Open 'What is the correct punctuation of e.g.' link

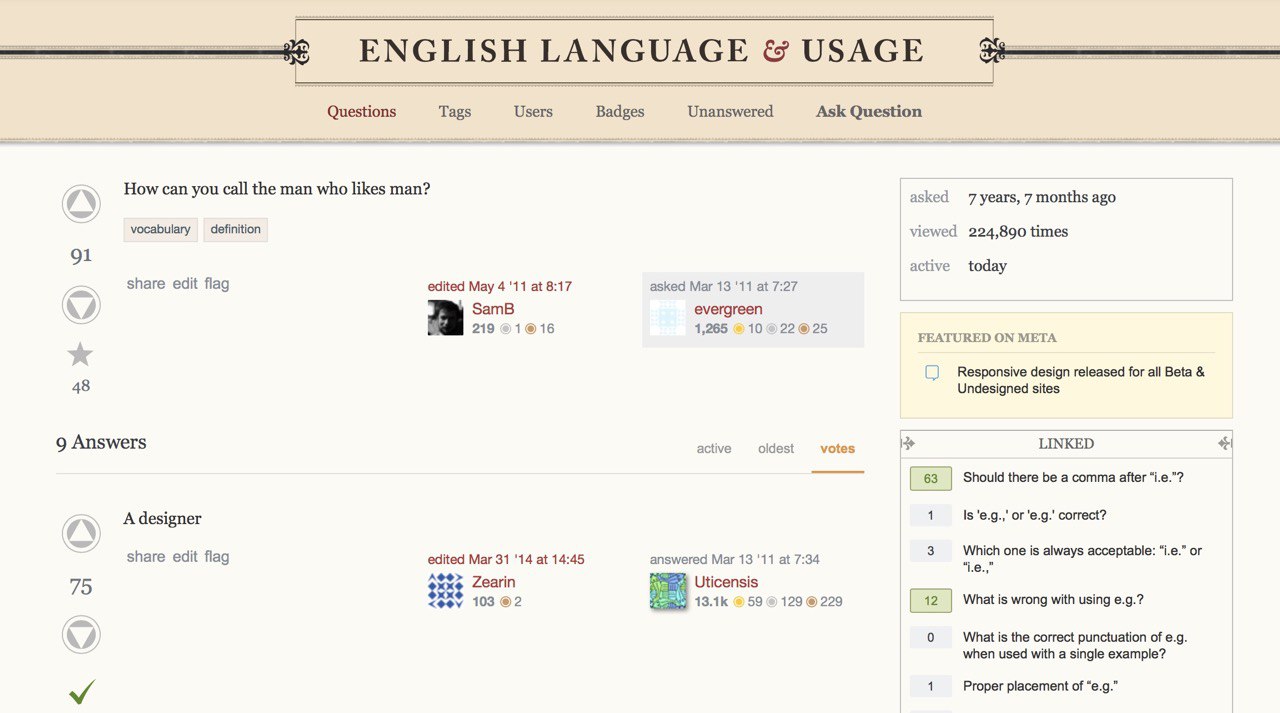(x=1075, y=645)
